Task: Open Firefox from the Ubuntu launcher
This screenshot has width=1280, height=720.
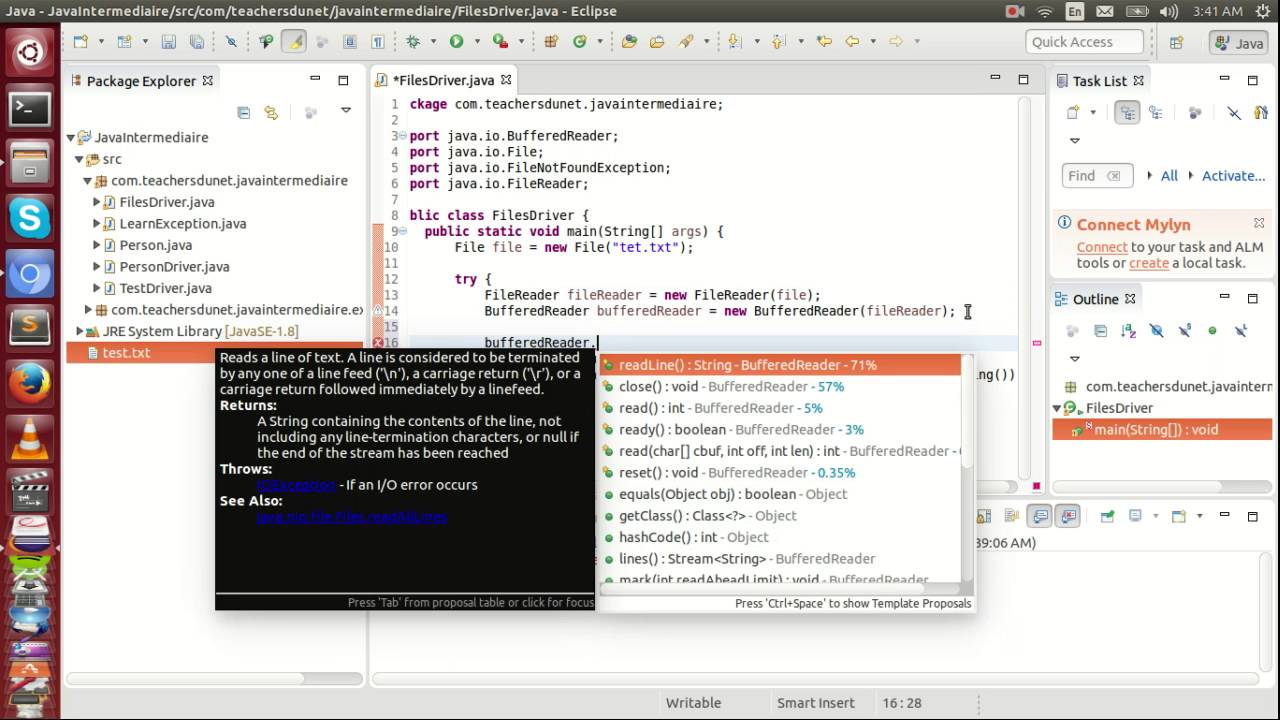Action: pos(30,382)
